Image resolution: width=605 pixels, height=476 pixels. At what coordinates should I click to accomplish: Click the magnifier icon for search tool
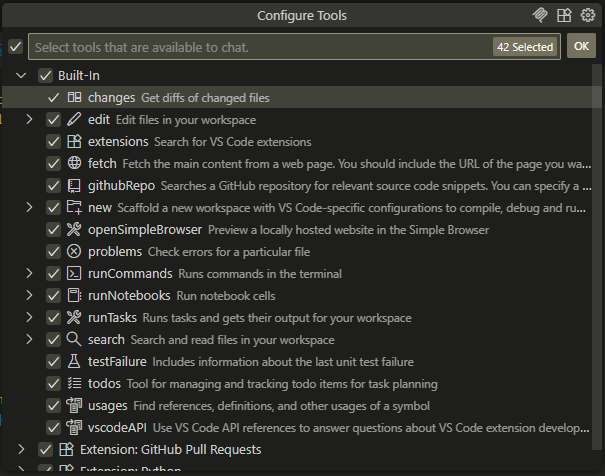coord(74,340)
